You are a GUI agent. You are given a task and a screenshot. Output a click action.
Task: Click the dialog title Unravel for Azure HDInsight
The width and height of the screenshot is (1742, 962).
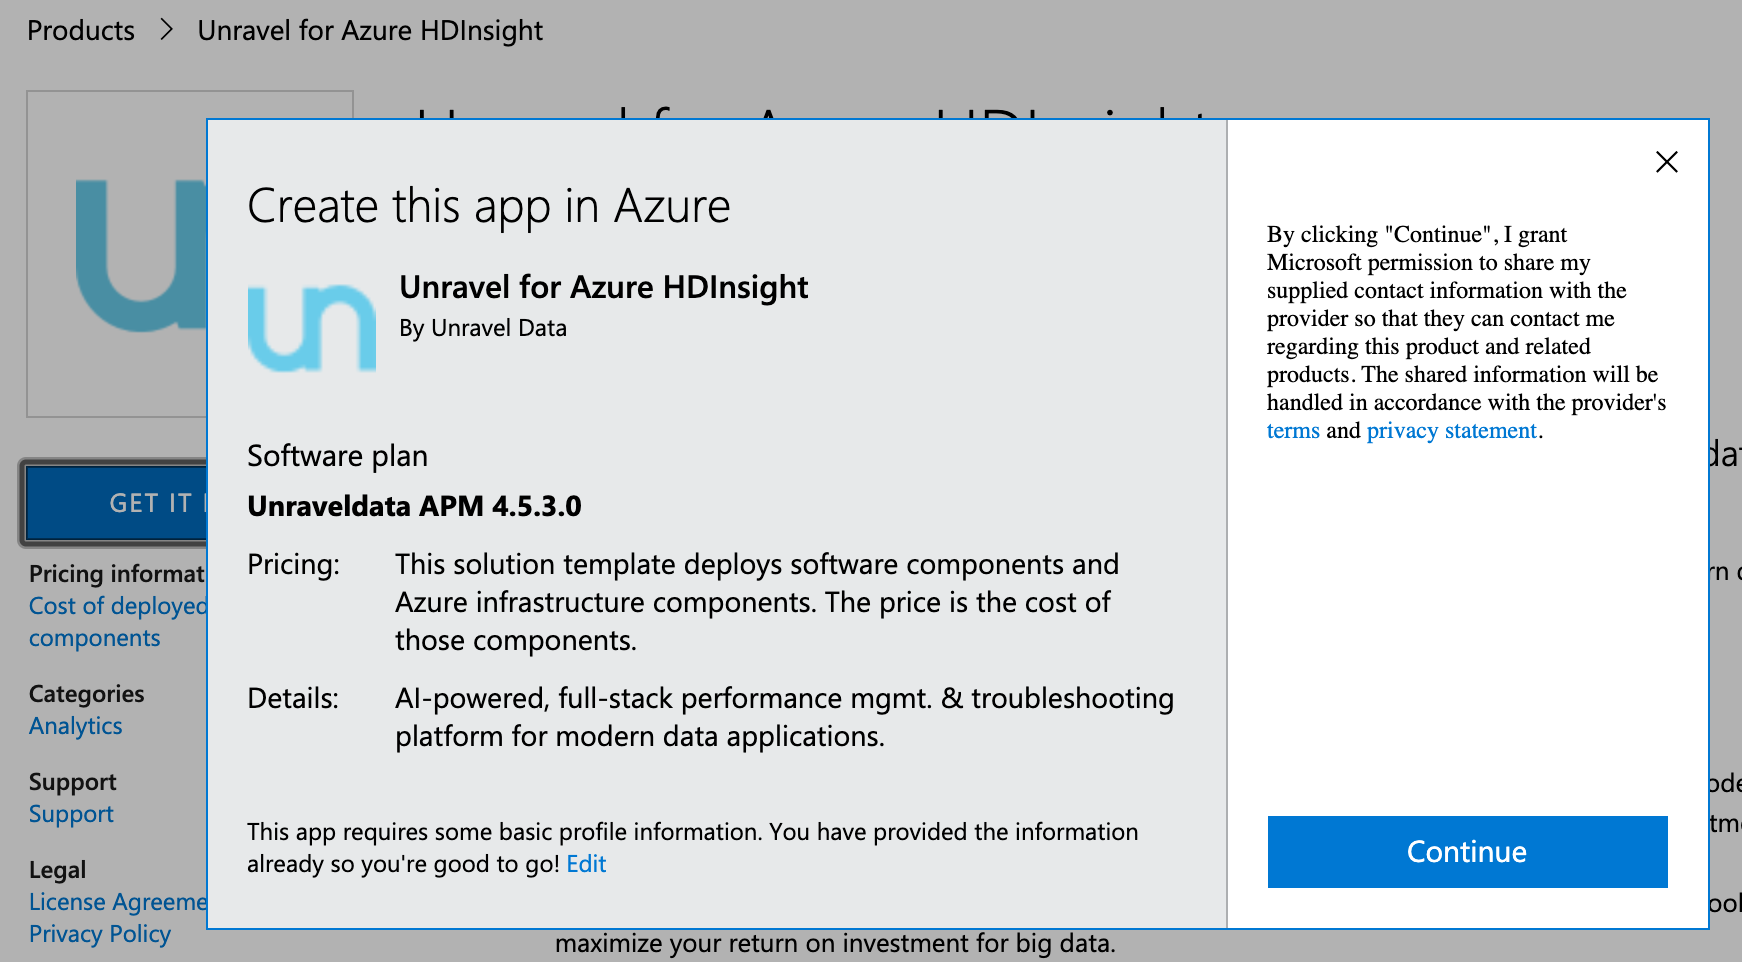tap(603, 288)
